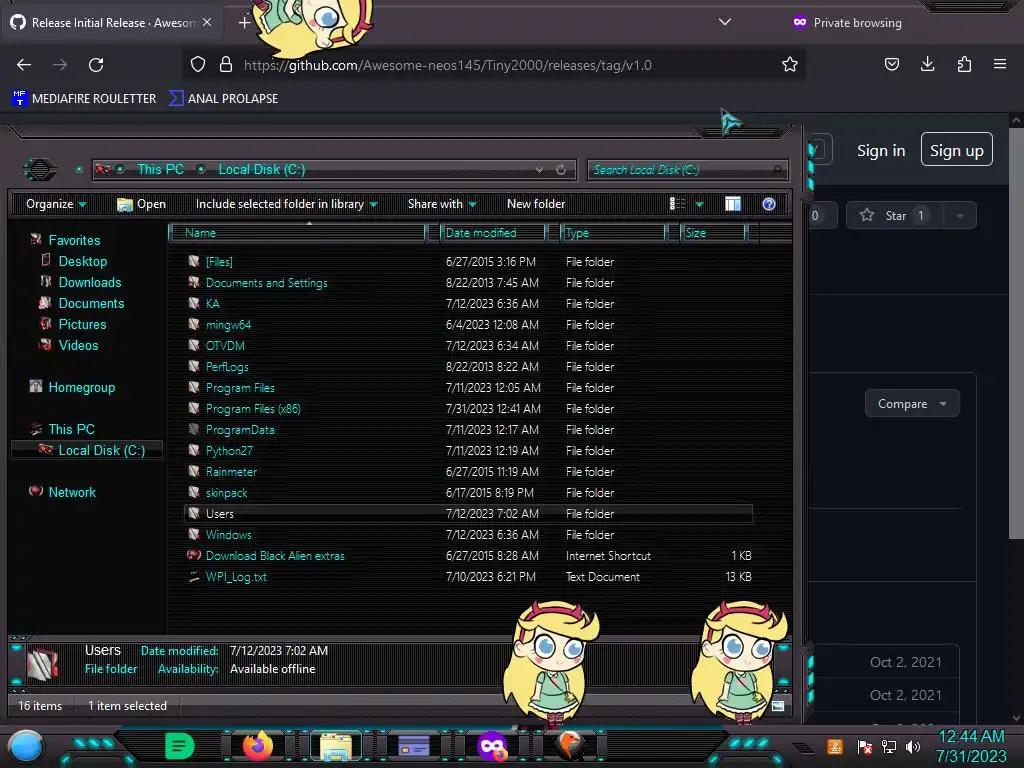
Task: Click the explorer back navigation button
Action: click(x=39, y=170)
